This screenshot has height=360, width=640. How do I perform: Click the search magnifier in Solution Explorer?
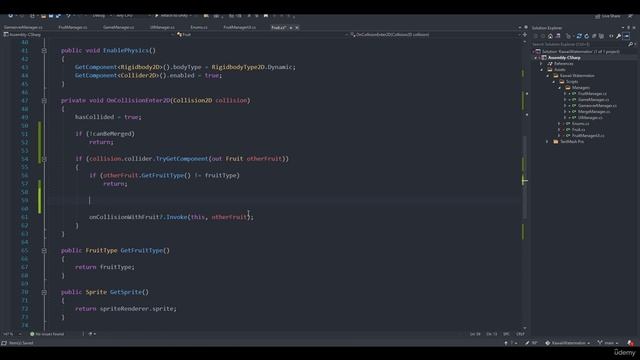[631, 44]
